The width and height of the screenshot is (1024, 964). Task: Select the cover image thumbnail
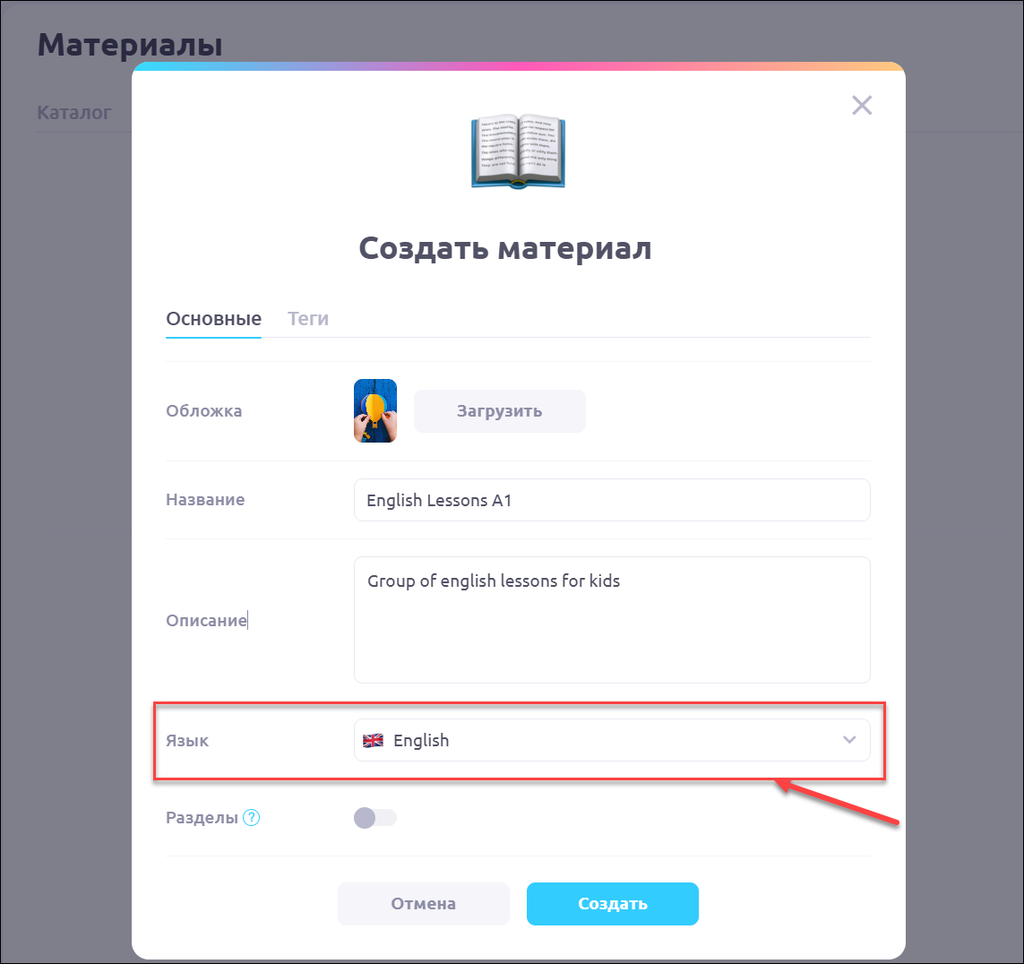click(376, 411)
